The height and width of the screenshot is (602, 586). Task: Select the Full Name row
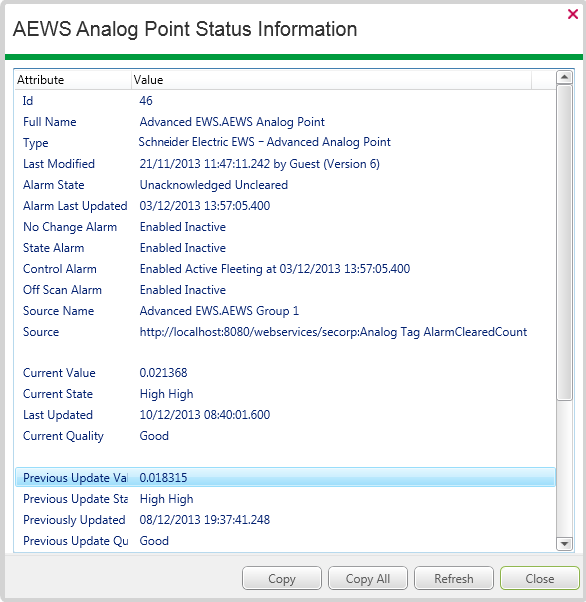tap(285, 122)
